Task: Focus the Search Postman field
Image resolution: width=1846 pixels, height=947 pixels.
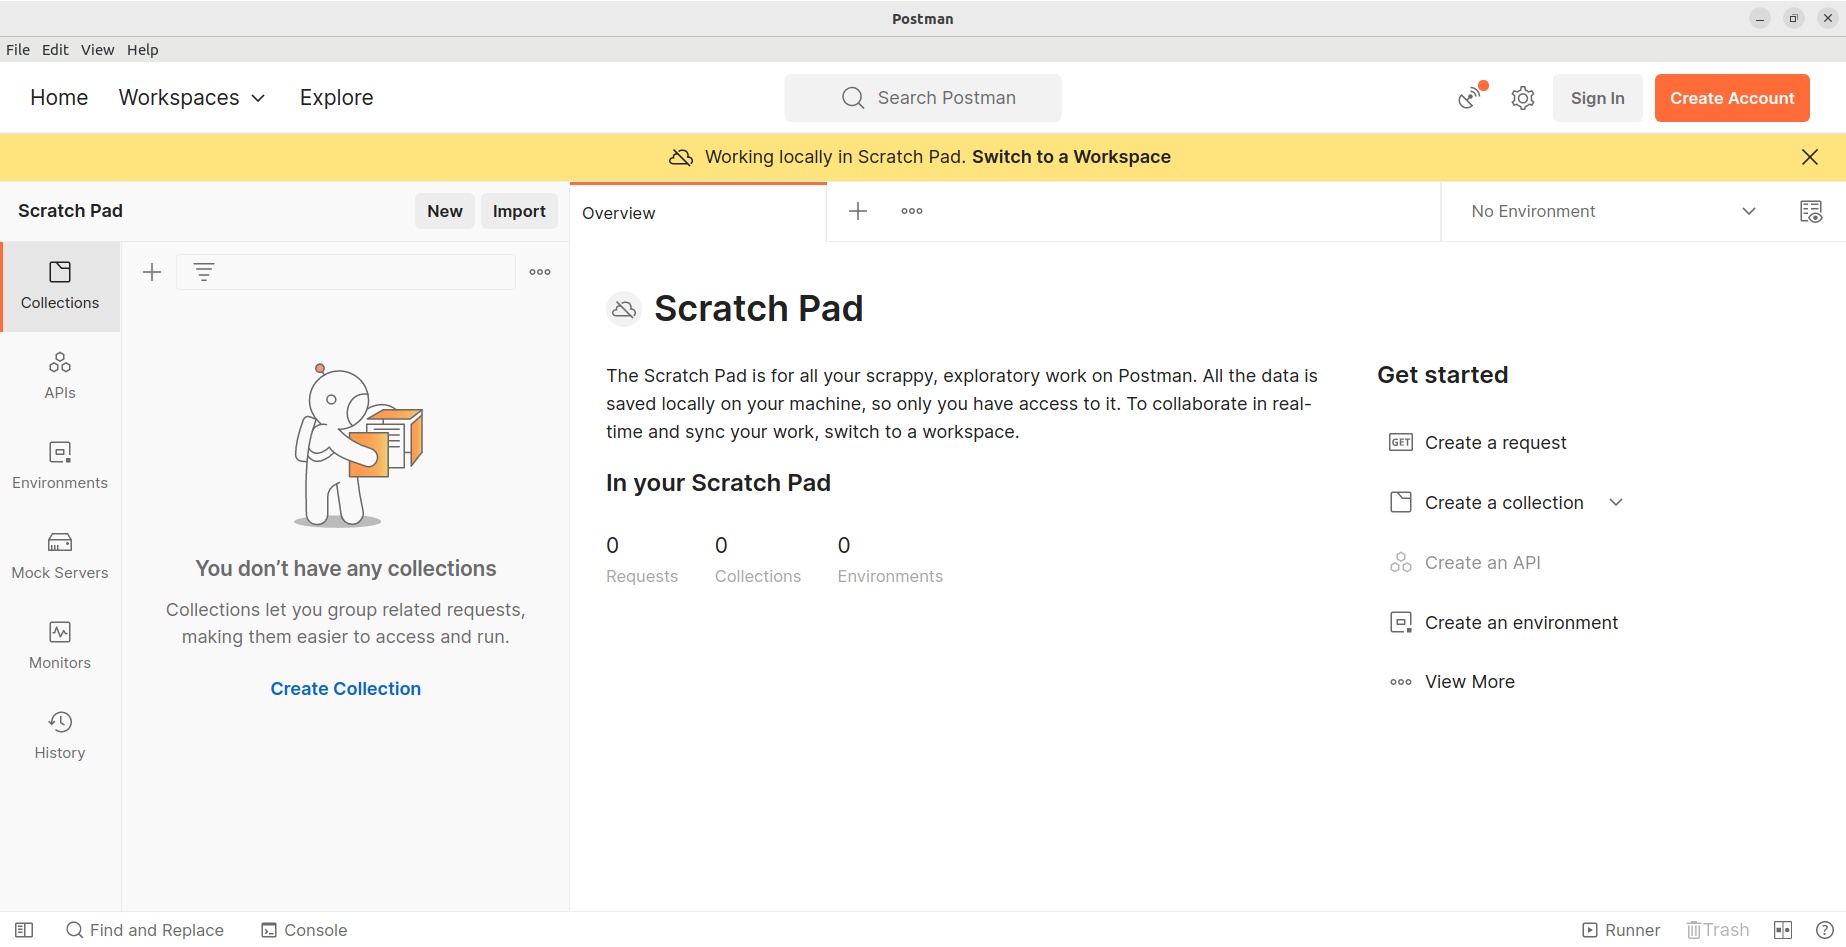Action: (x=923, y=98)
